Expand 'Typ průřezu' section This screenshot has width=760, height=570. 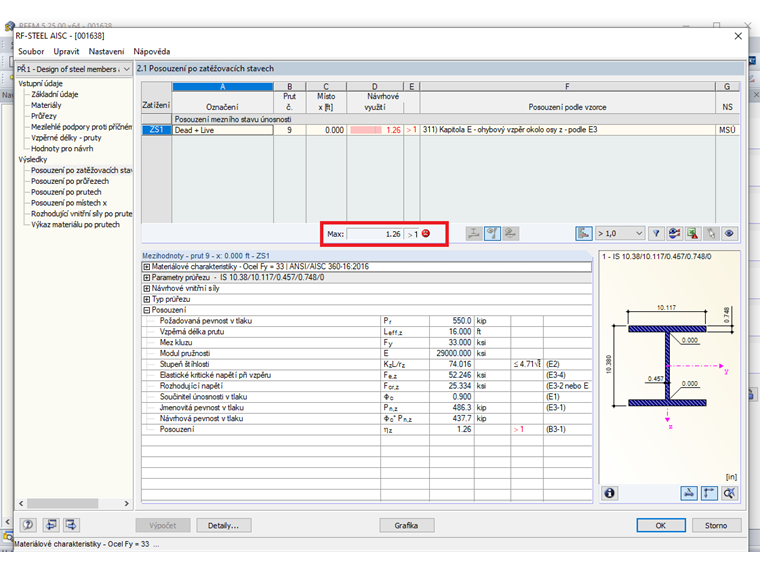tap(146, 300)
